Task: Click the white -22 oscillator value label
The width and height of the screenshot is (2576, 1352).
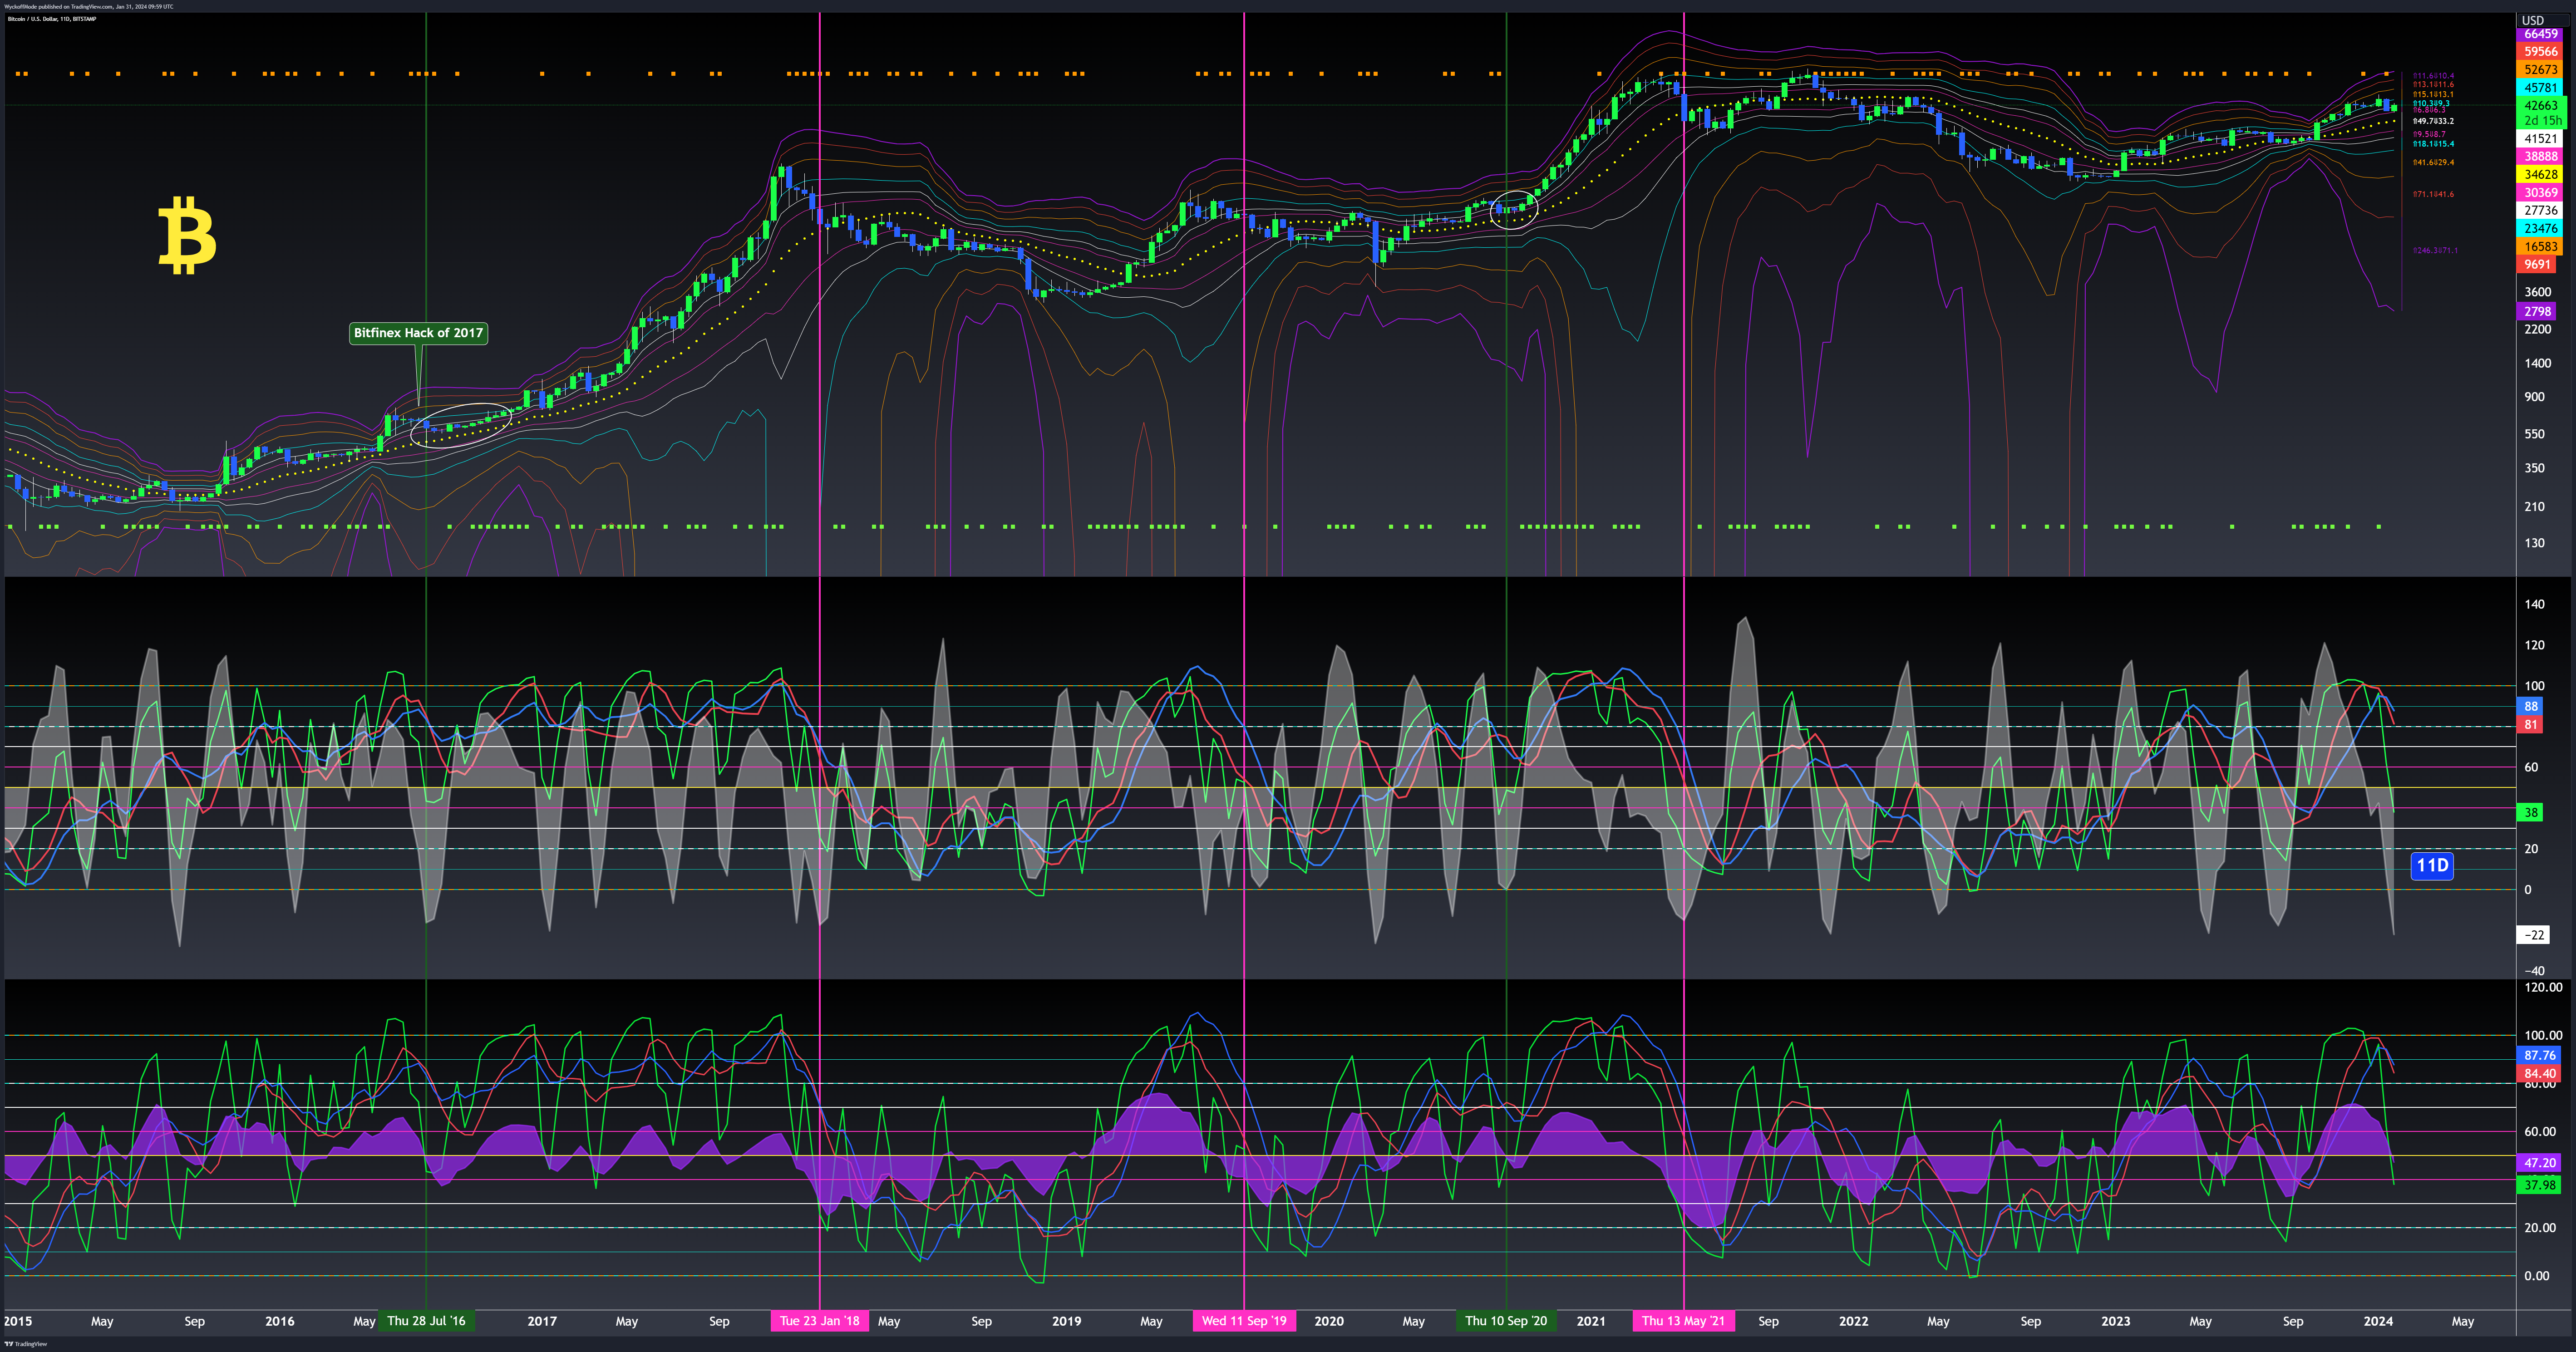Action: (2533, 935)
